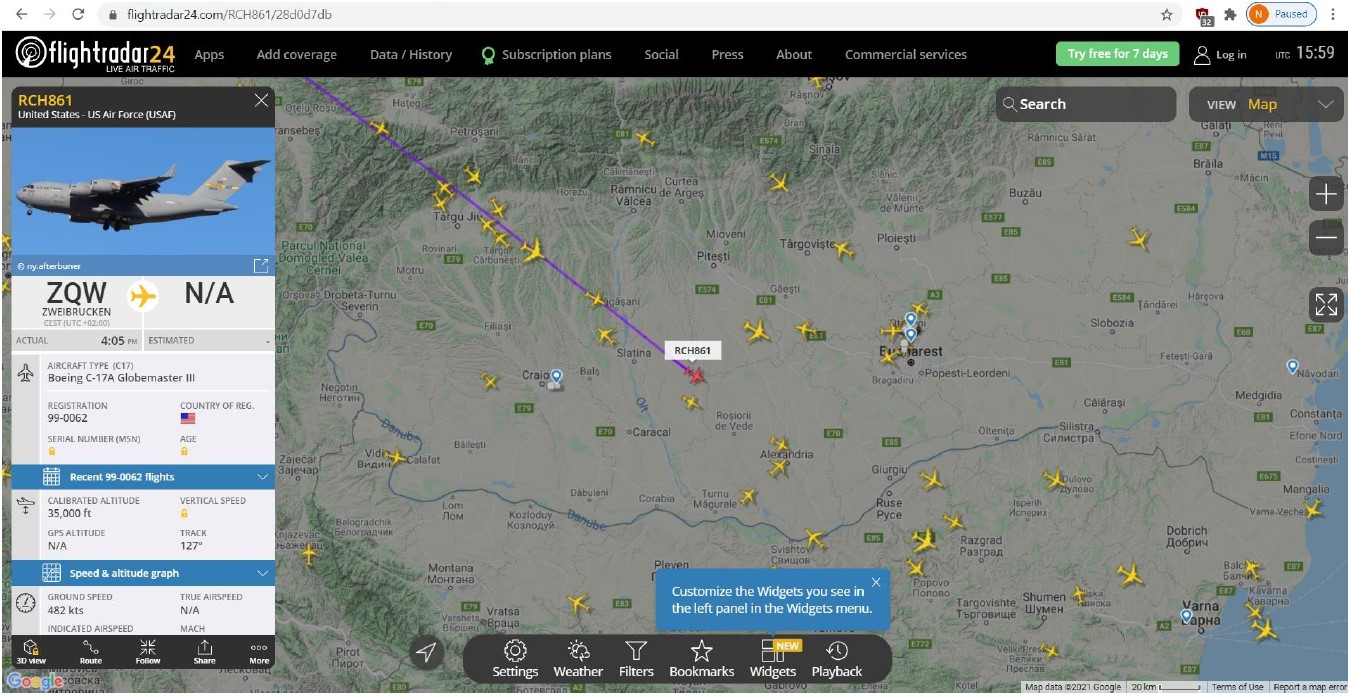Open Commercial services menu
The height and width of the screenshot is (696, 1348).
tap(906, 55)
